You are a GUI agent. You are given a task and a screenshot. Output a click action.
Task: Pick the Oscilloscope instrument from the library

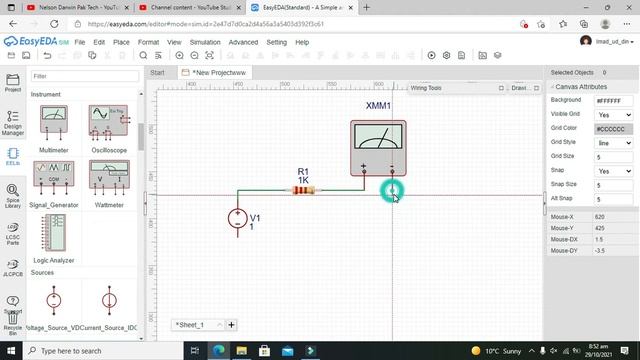click(x=109, y=129)
